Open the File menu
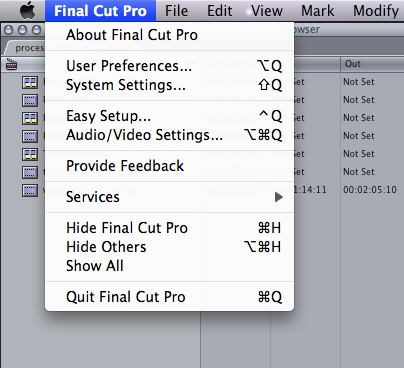 pyautogui.click(x=176, y=11)
